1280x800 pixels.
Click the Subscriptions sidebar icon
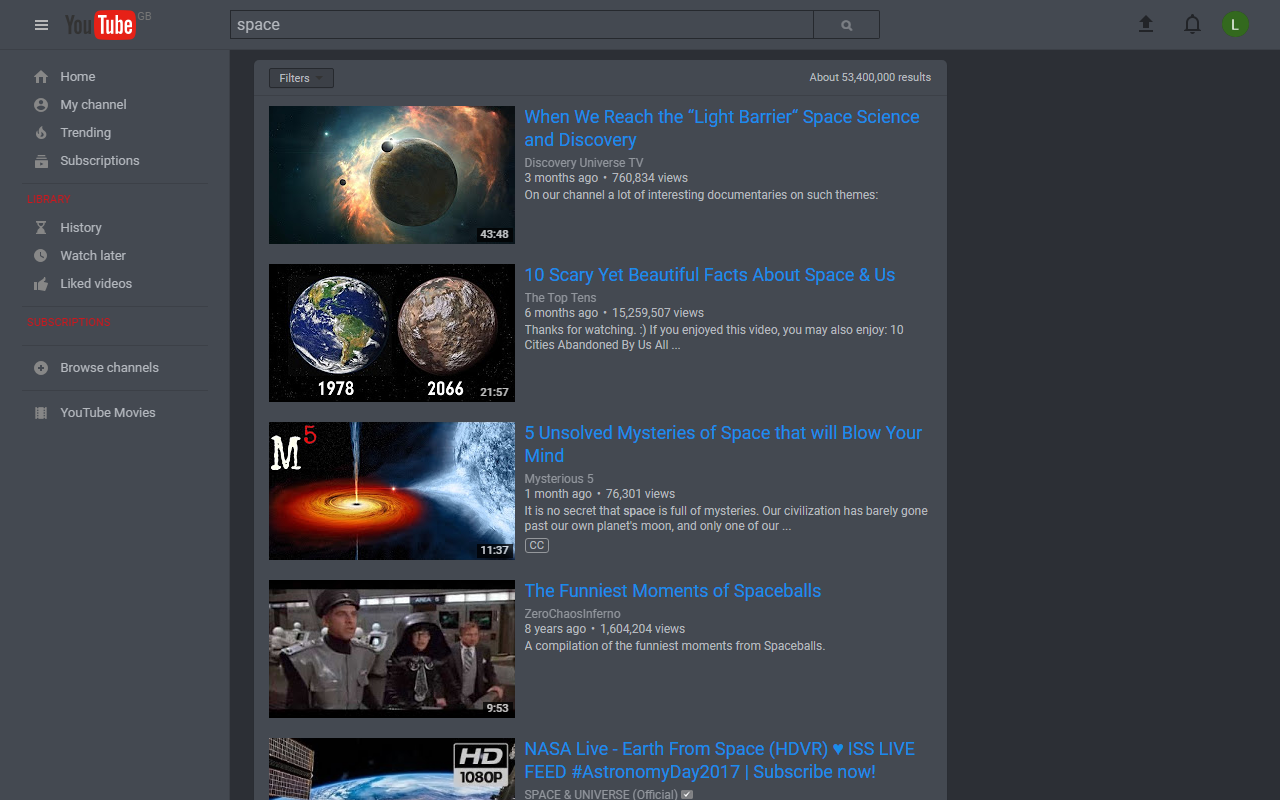[41, 160]
